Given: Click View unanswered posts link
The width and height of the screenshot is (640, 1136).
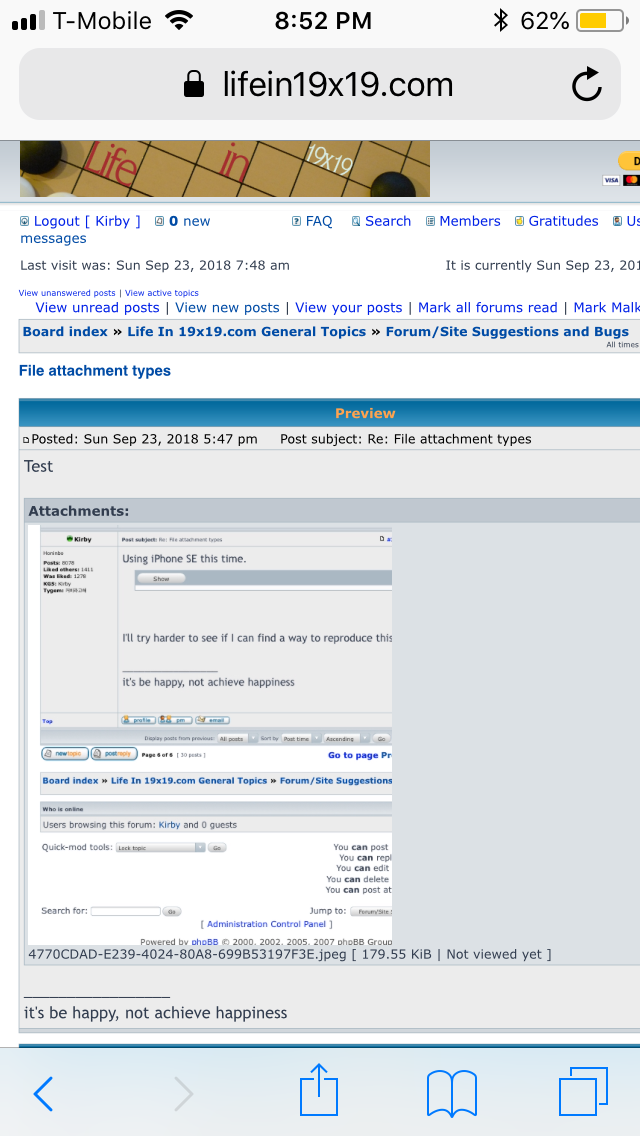Looking at the screenshot, I should tap(67, 293).
